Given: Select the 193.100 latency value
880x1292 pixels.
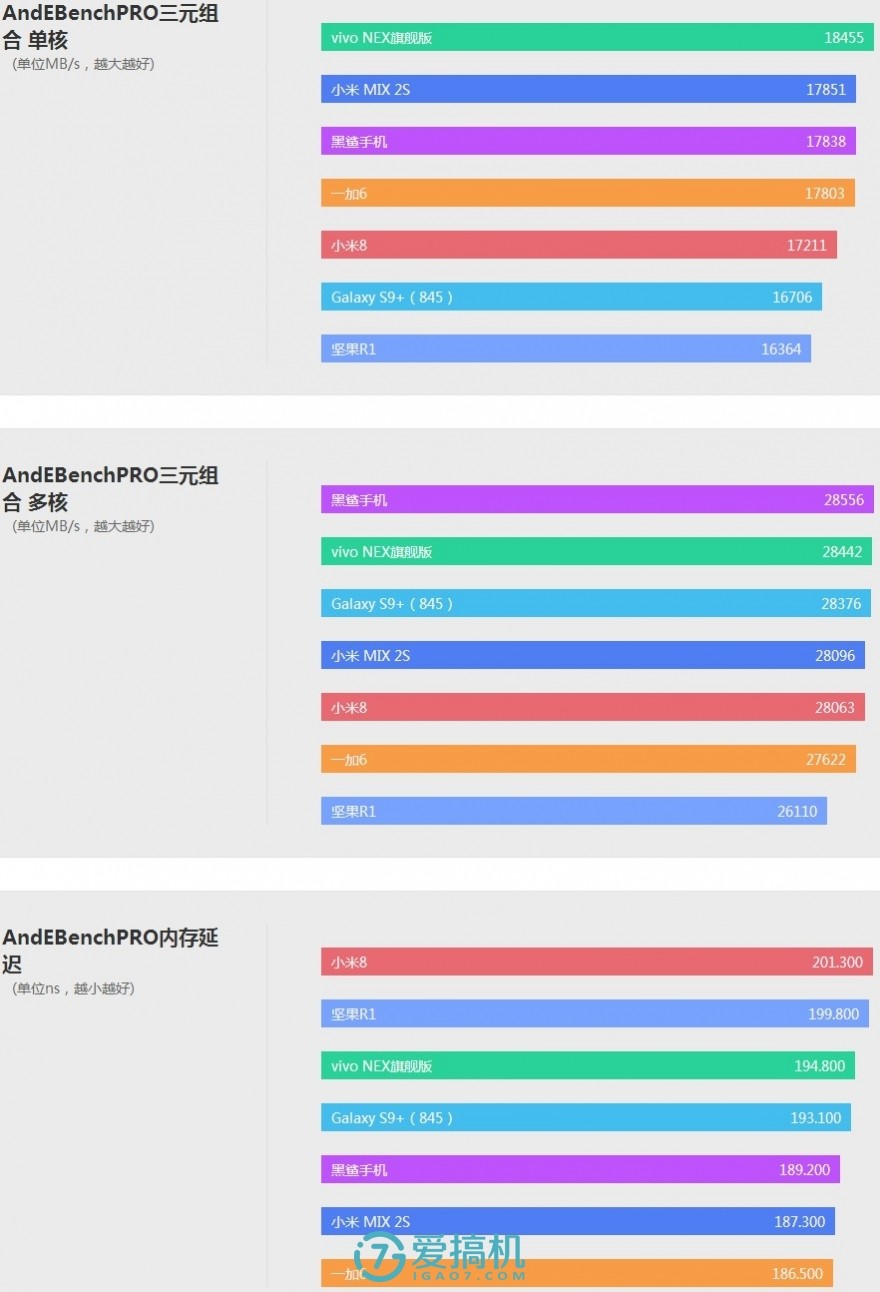Looking at the screenshot, I should coord(816,1118).
